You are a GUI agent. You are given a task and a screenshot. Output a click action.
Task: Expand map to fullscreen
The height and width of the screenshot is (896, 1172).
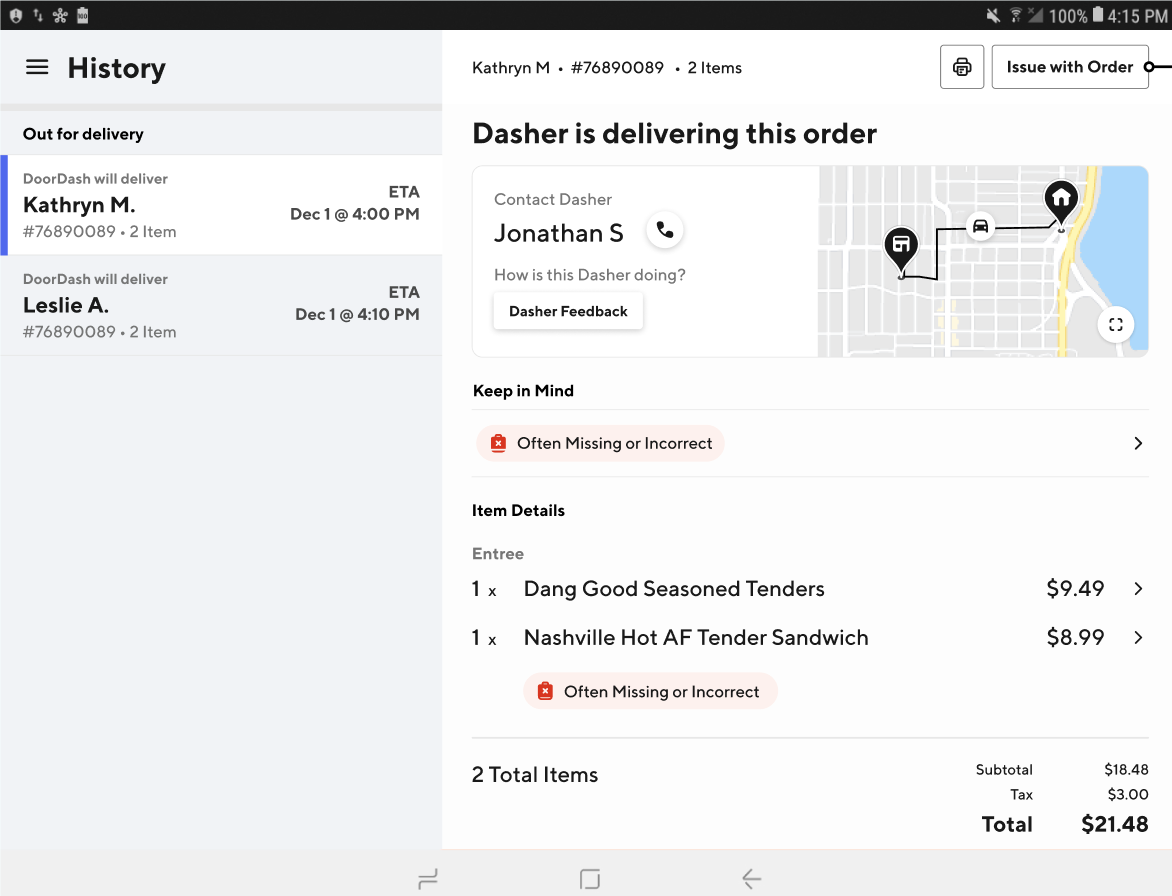point(1115,324)
